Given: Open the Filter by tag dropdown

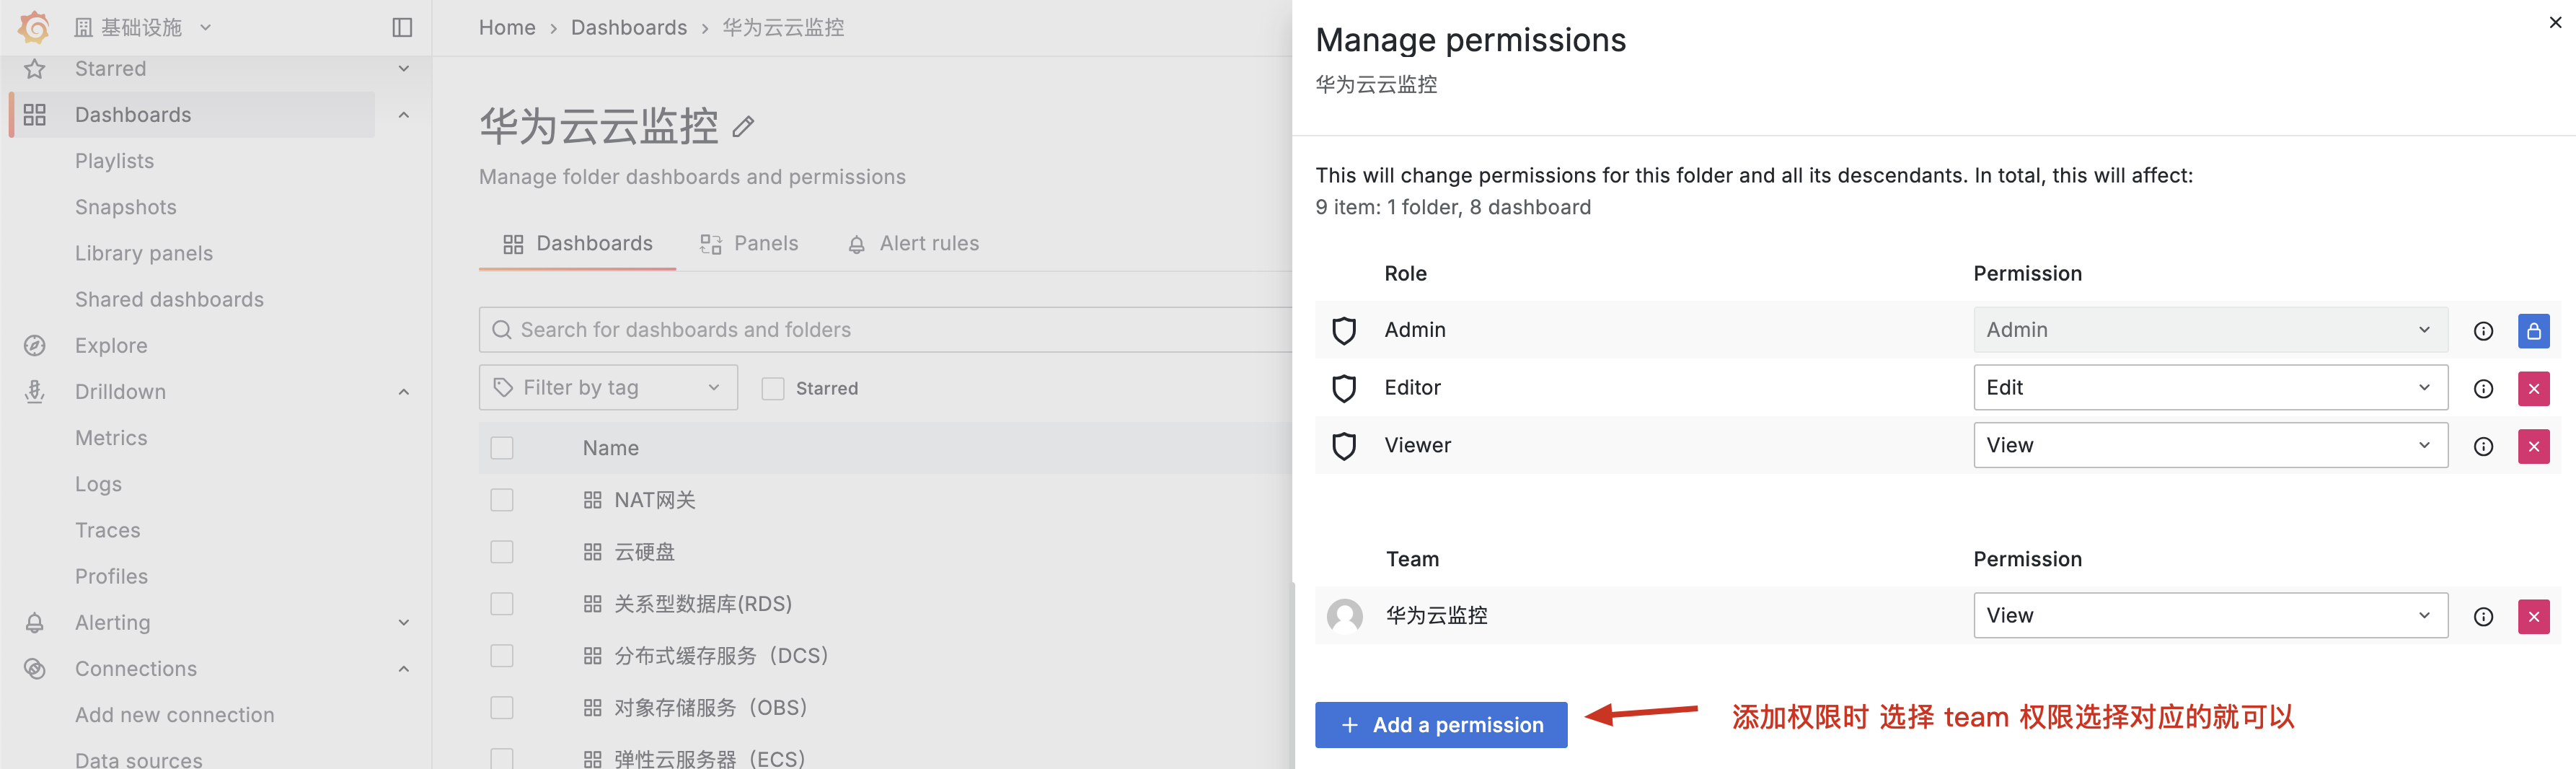Looking at the screenshot, I should [608, 388].
